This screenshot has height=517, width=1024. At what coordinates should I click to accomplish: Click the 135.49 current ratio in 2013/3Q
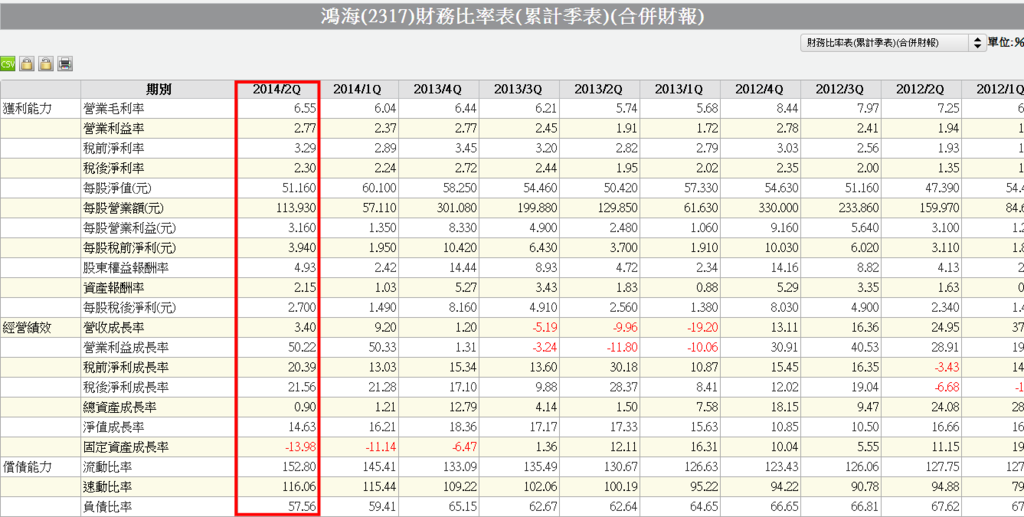tap(541, 467)
